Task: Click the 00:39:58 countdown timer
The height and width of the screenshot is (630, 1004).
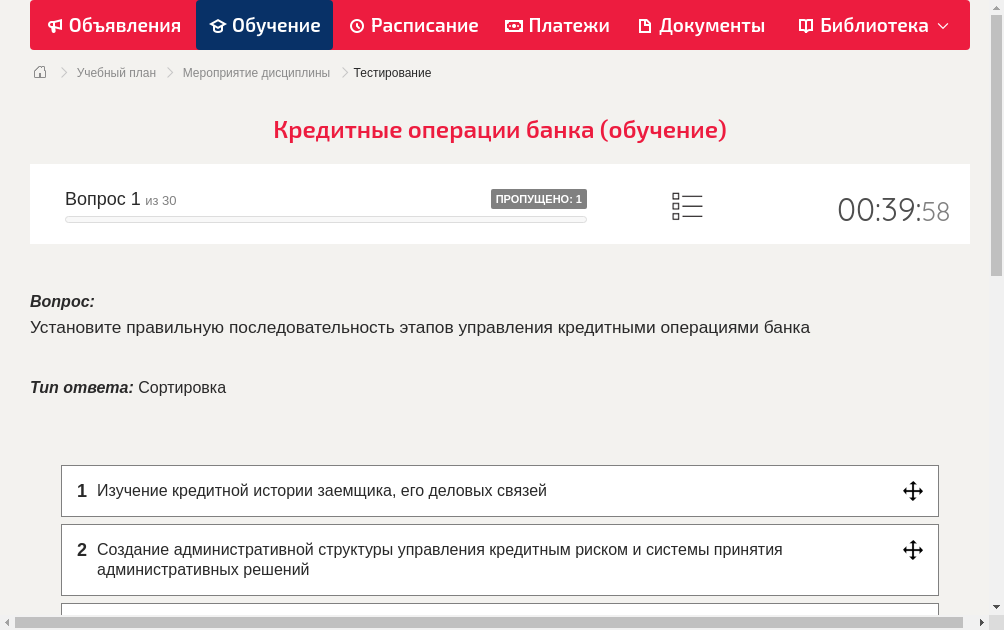Action: tap(893, 209)
